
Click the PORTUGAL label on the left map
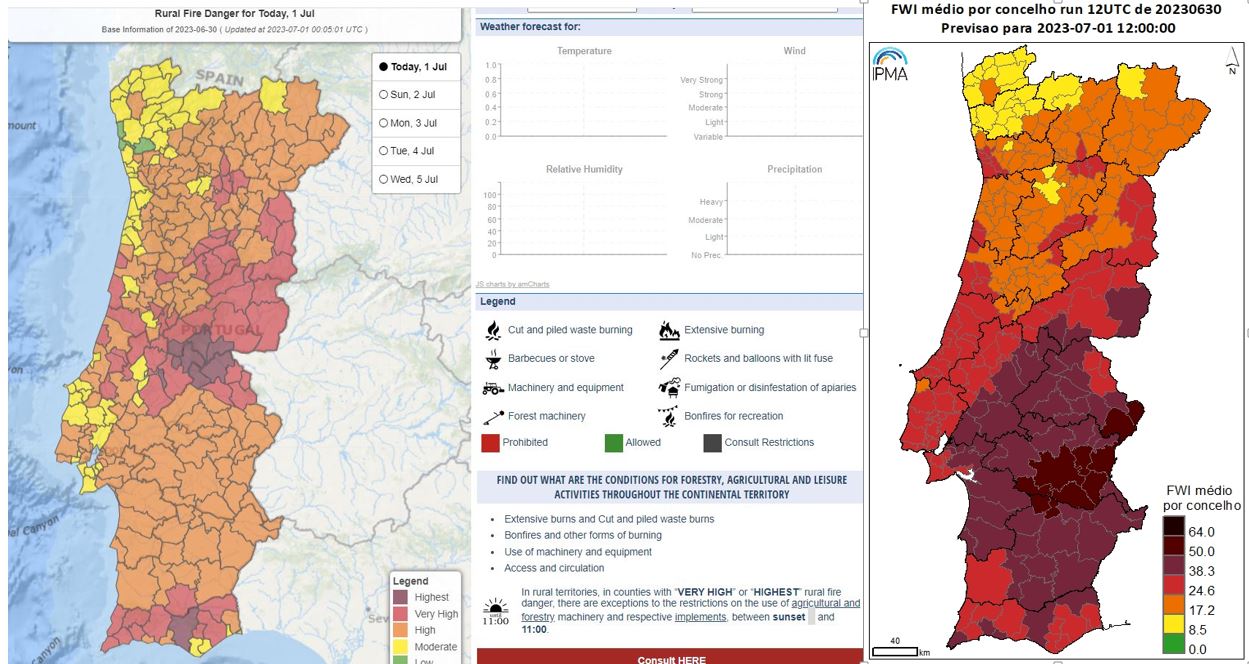coord(221,329)
